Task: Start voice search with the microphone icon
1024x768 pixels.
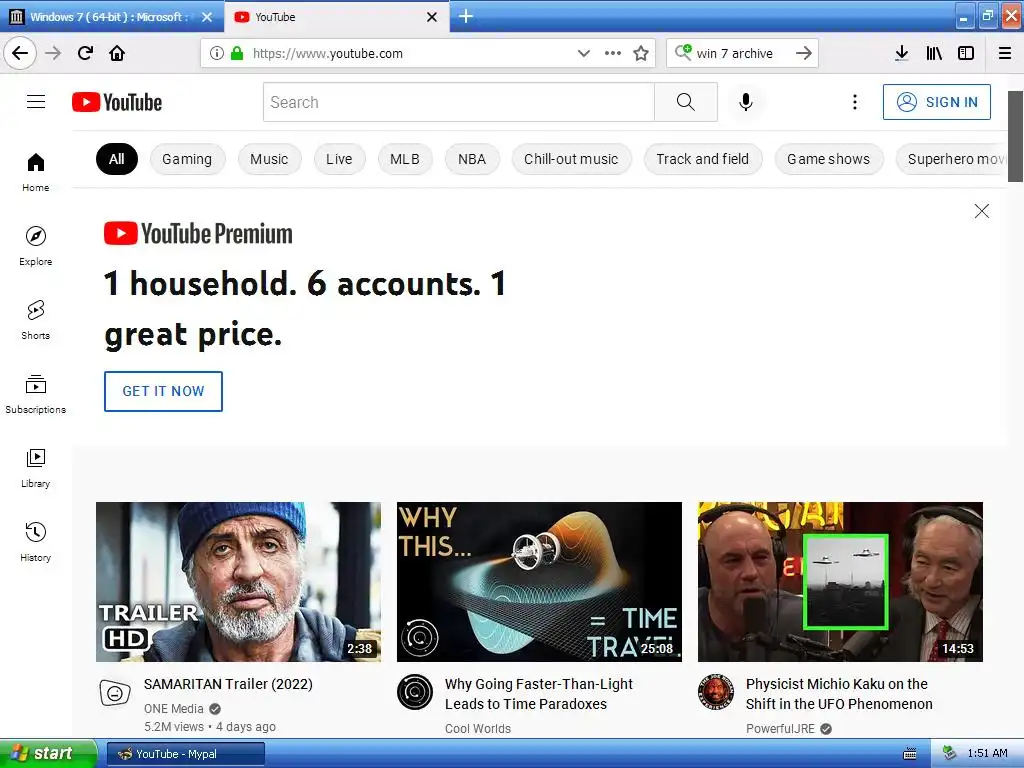Action: click(x=746, y=102)
